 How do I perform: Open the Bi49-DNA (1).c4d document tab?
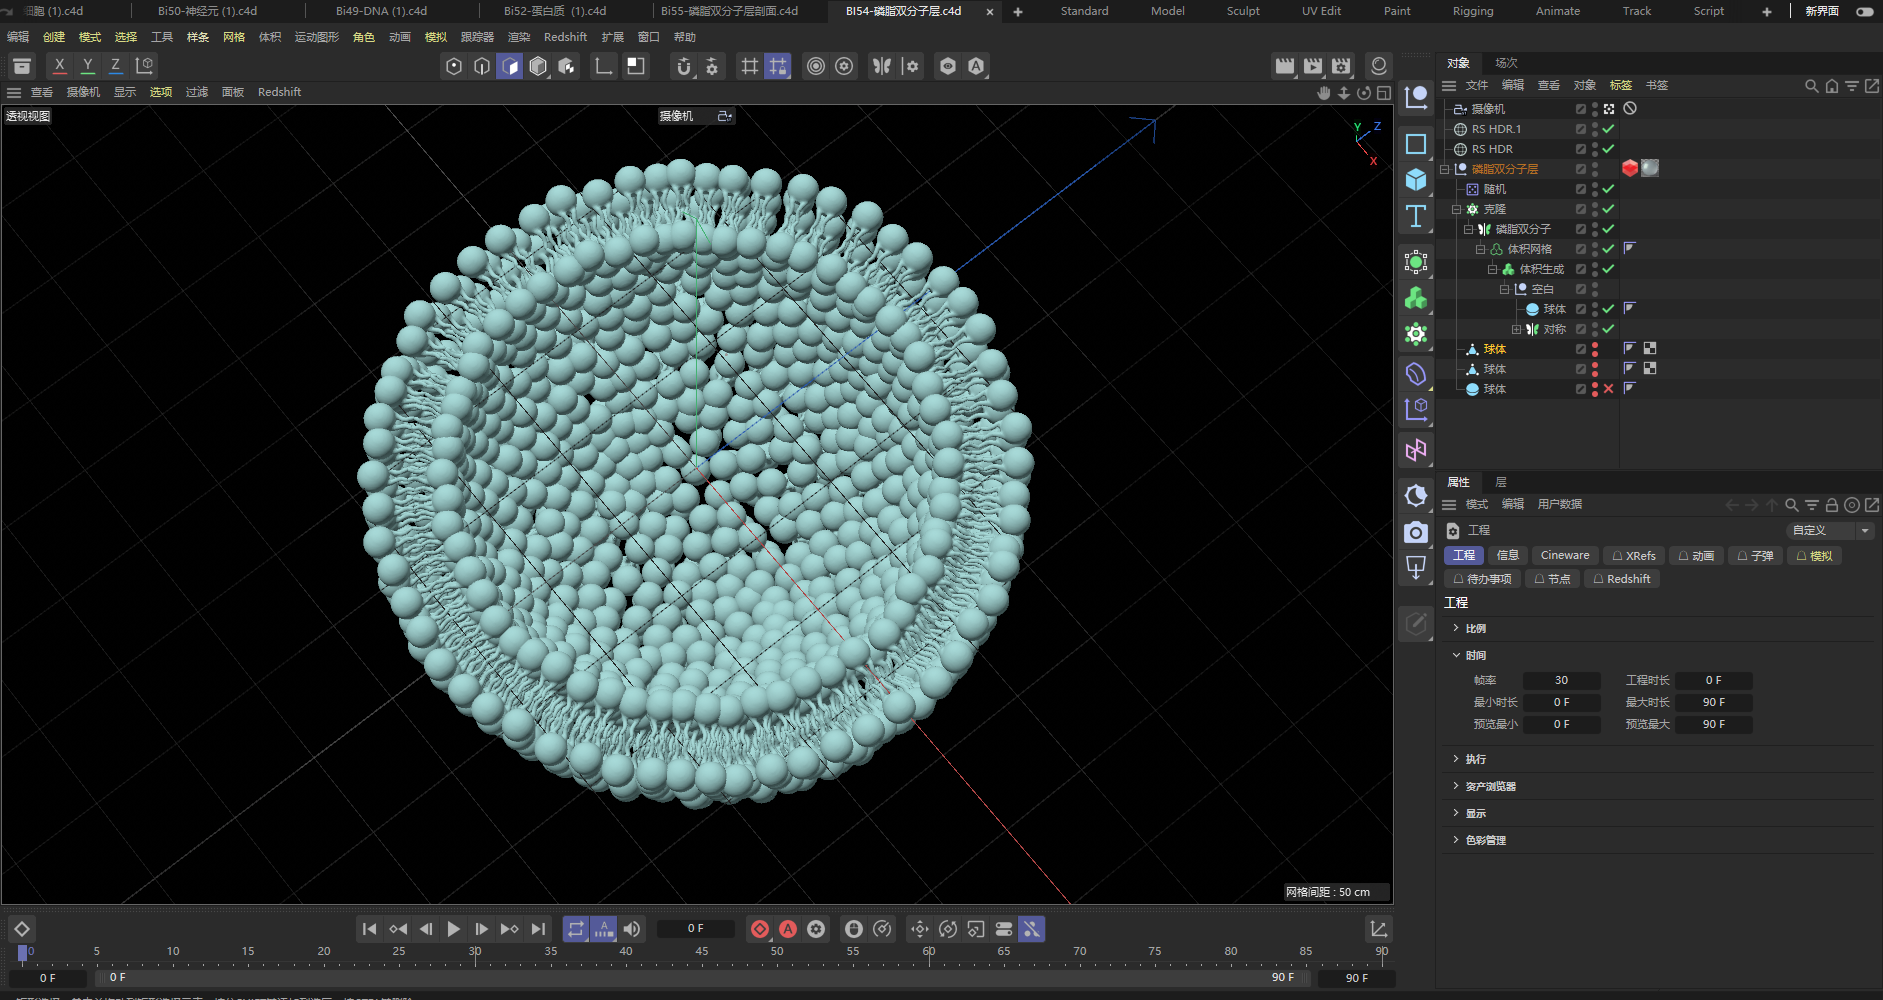pos(381,11)
